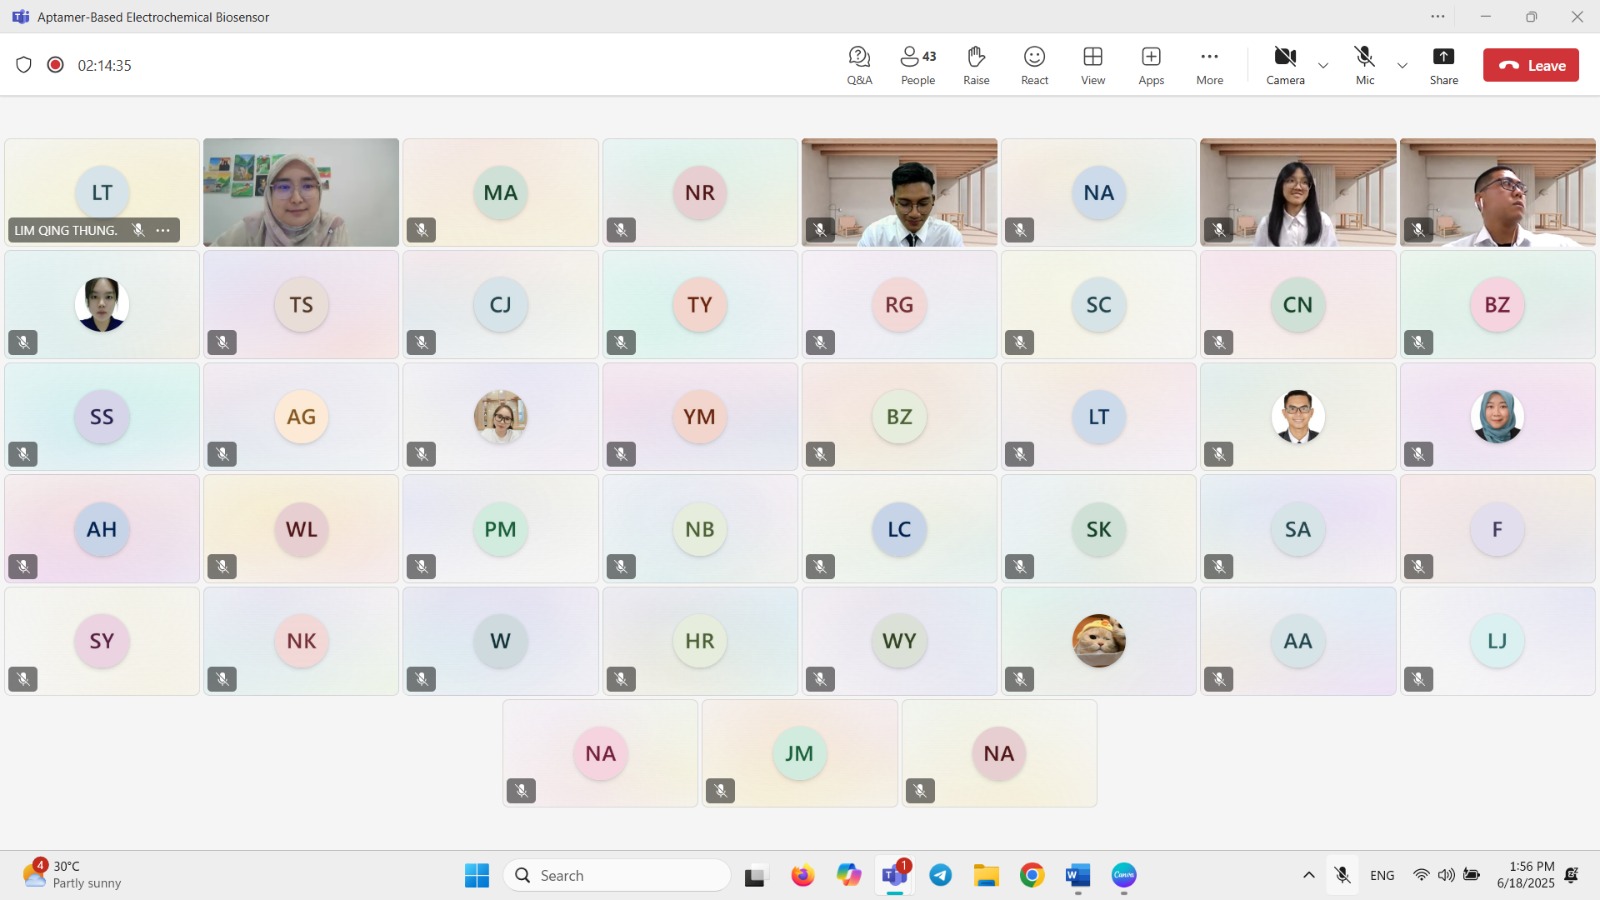The image size is (1600, 900).
Task: Click the JM participant avatar
Action: 799,753
